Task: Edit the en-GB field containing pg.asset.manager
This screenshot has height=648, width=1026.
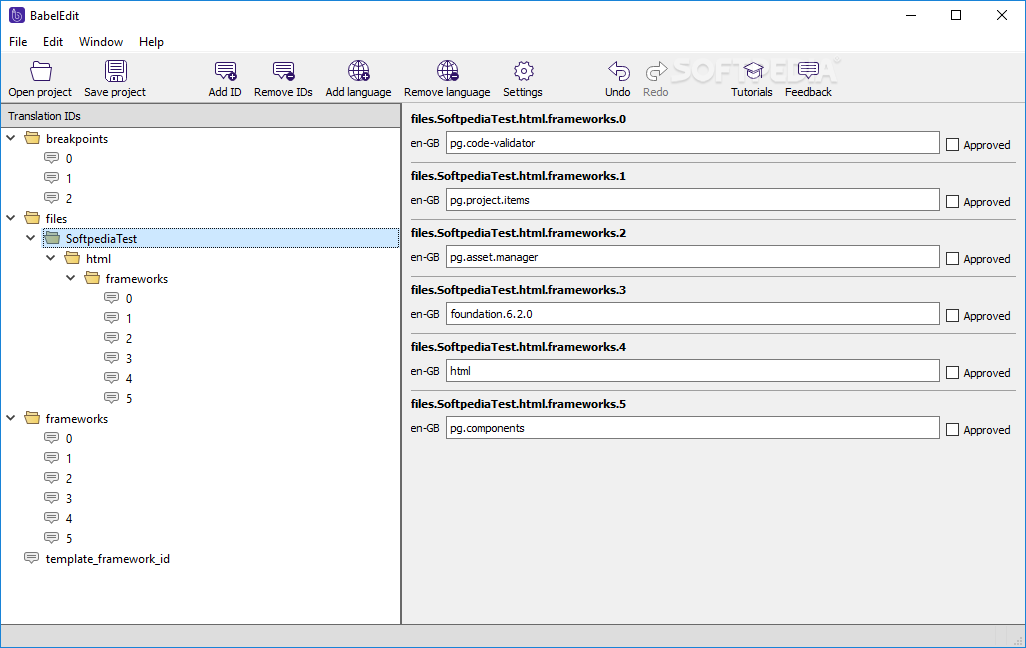Action: click(x=692, y=257)
